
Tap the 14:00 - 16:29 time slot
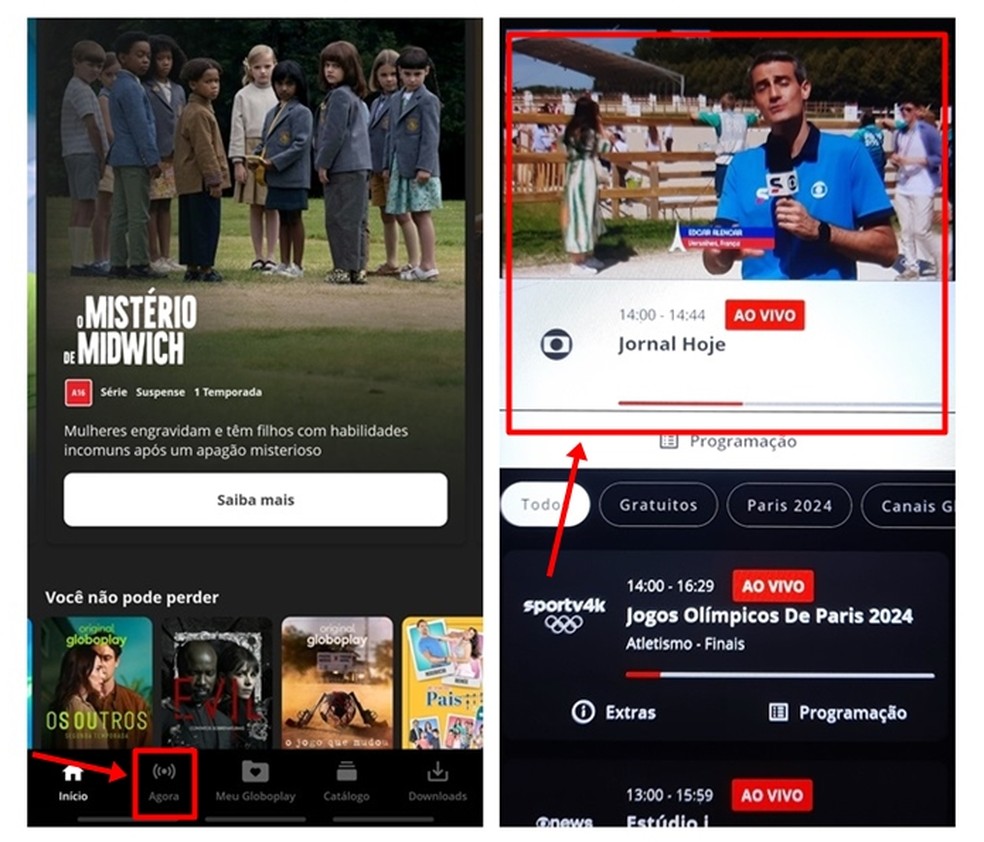[x=670, y=586]
